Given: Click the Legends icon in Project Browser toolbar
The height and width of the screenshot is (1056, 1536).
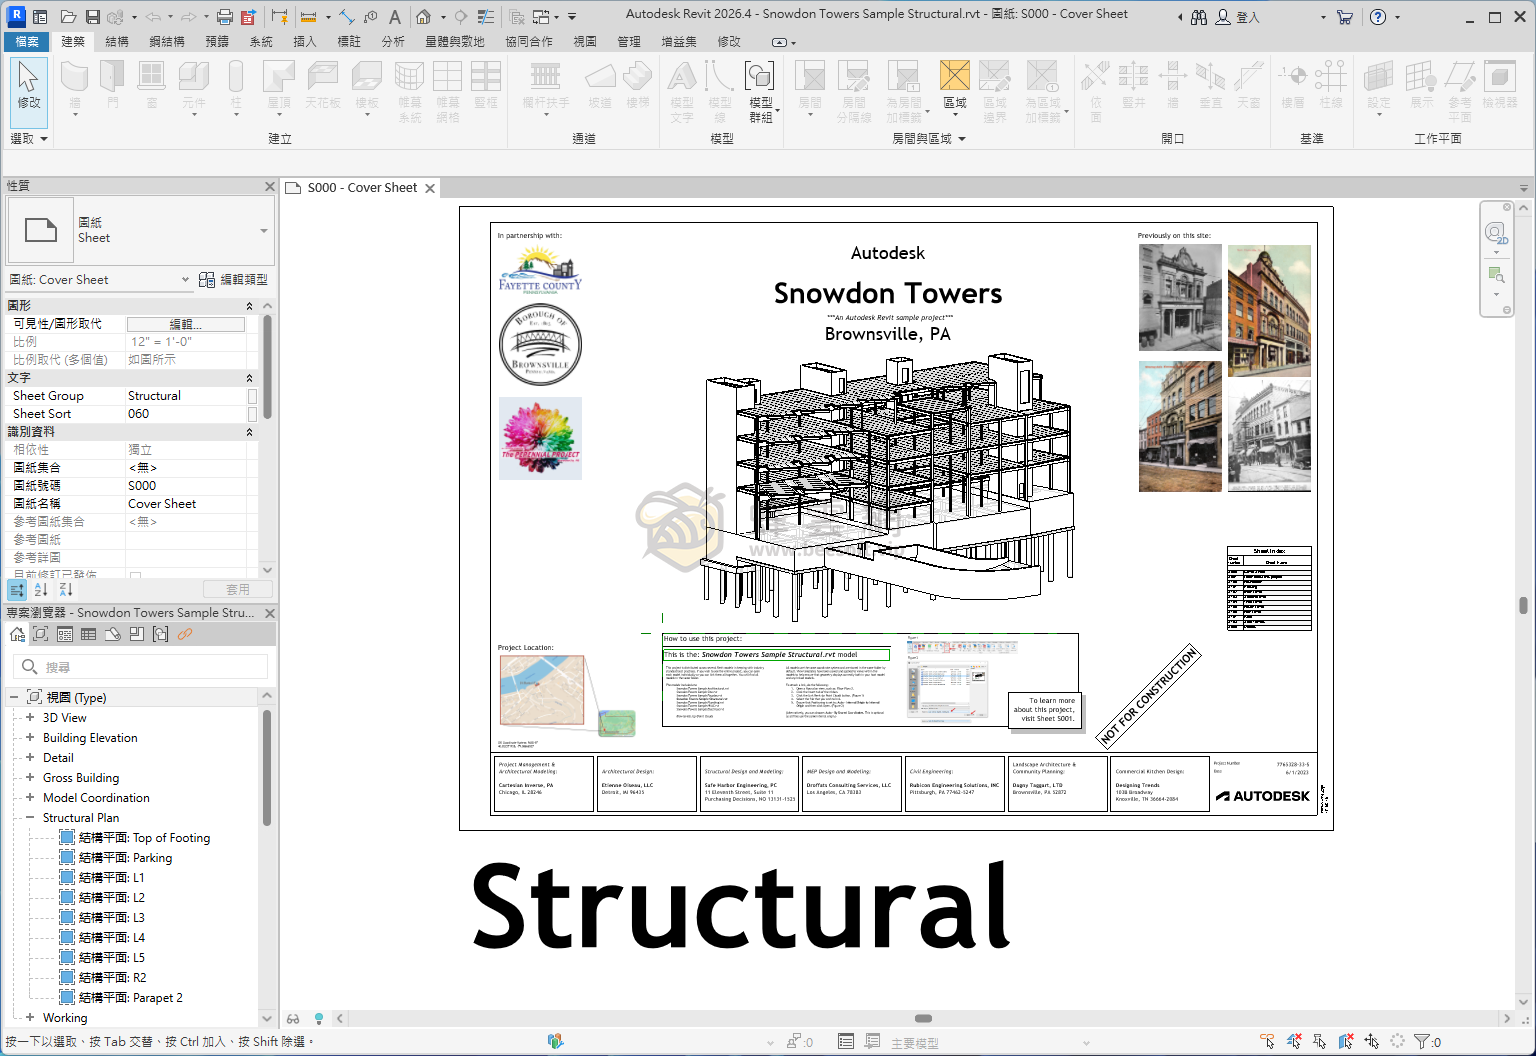Looking at the screenshot, I should [x=65, y=634].
